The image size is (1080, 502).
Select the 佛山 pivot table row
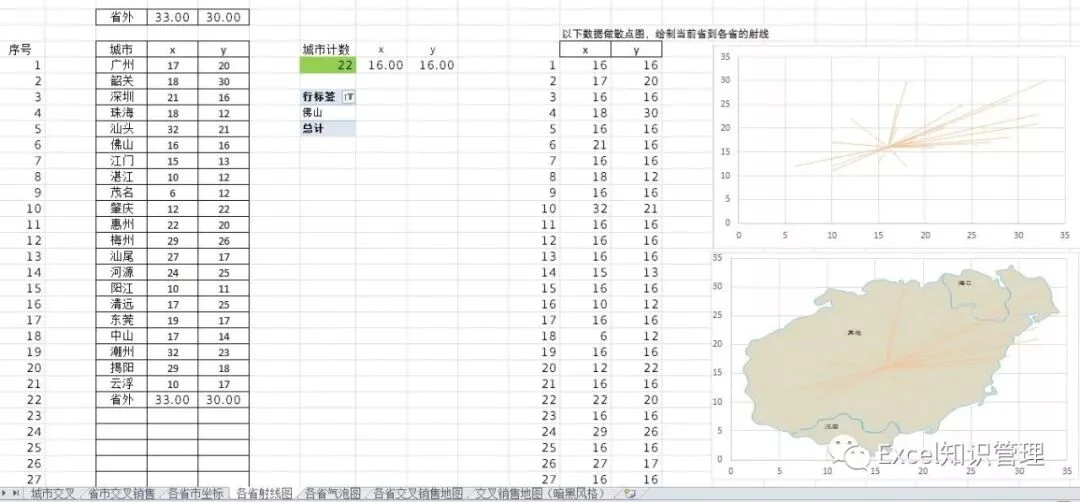(328, 112)
